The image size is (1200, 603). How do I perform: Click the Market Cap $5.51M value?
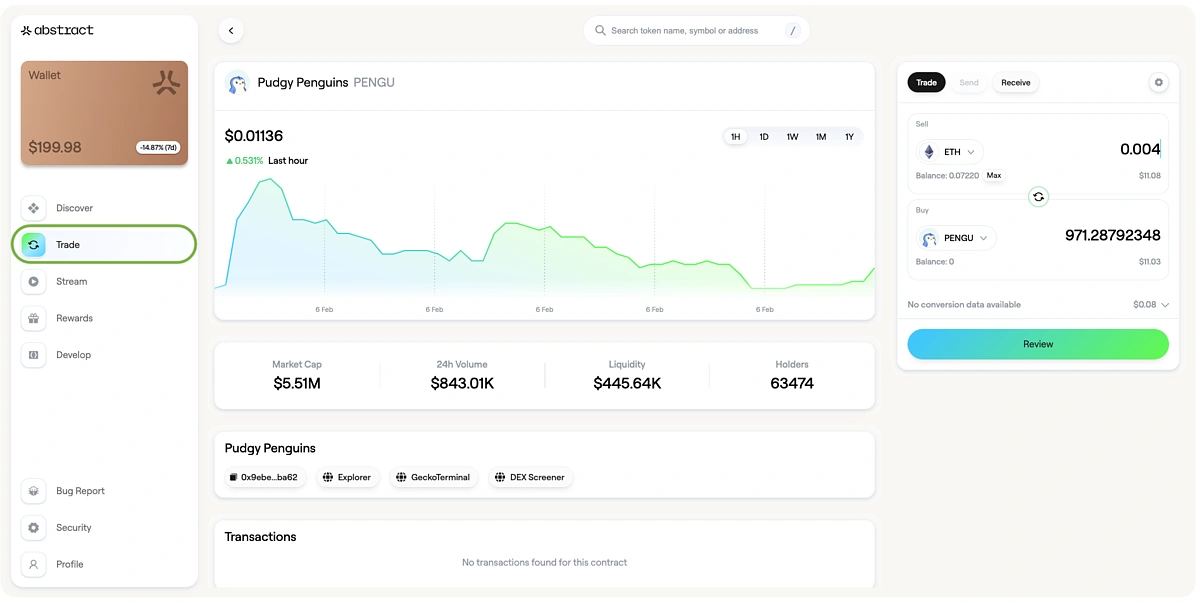[297, 383]
